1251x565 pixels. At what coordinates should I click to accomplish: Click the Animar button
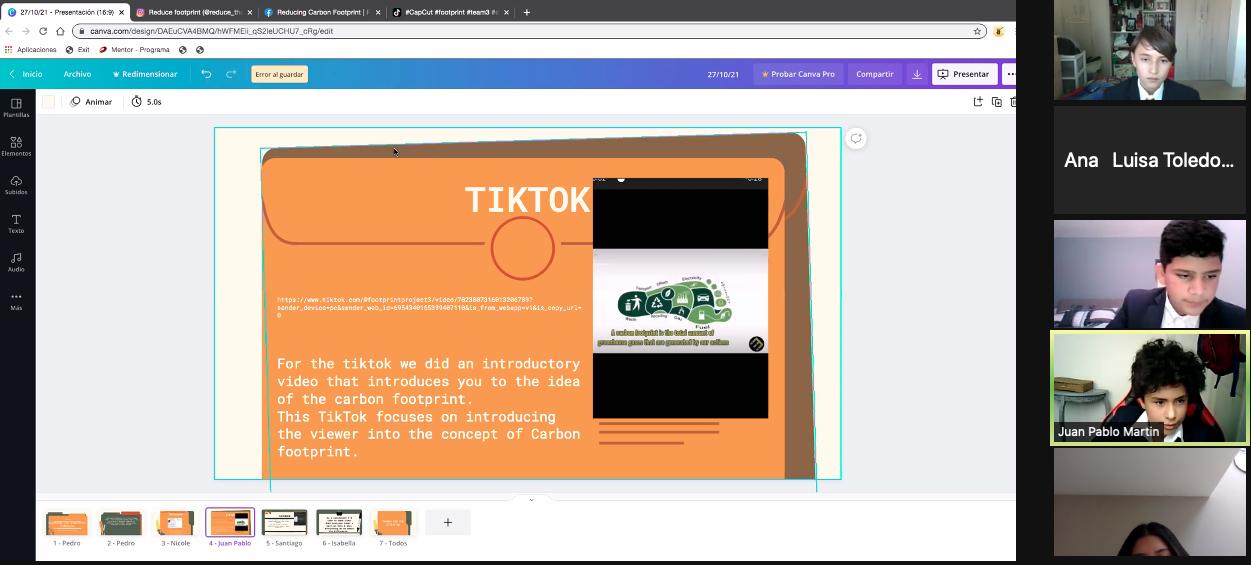click(91, 102)
